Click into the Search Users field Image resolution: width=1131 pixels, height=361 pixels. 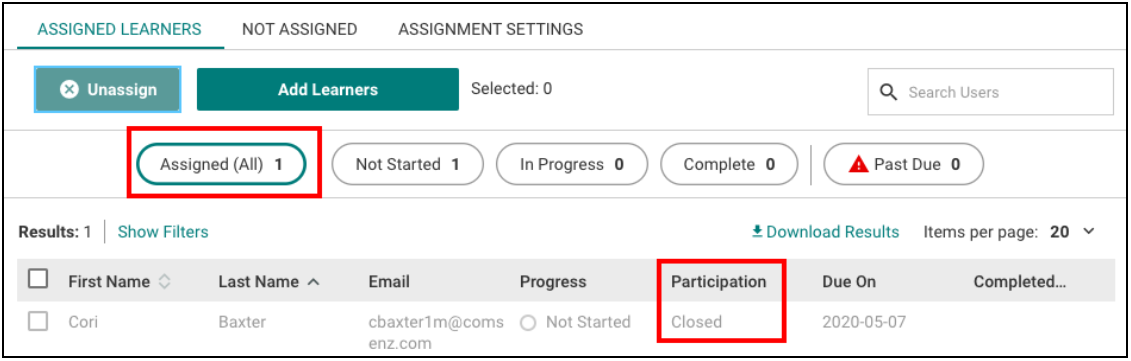point(990,92)
